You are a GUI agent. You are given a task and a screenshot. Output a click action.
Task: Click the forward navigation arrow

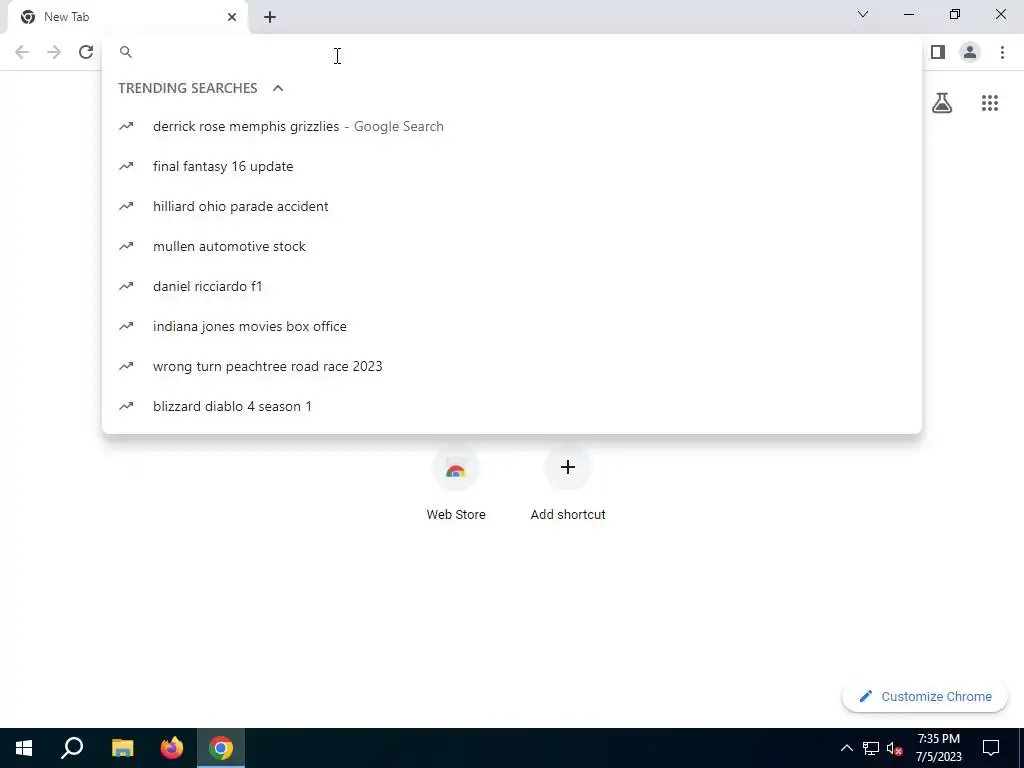point(54,52)
